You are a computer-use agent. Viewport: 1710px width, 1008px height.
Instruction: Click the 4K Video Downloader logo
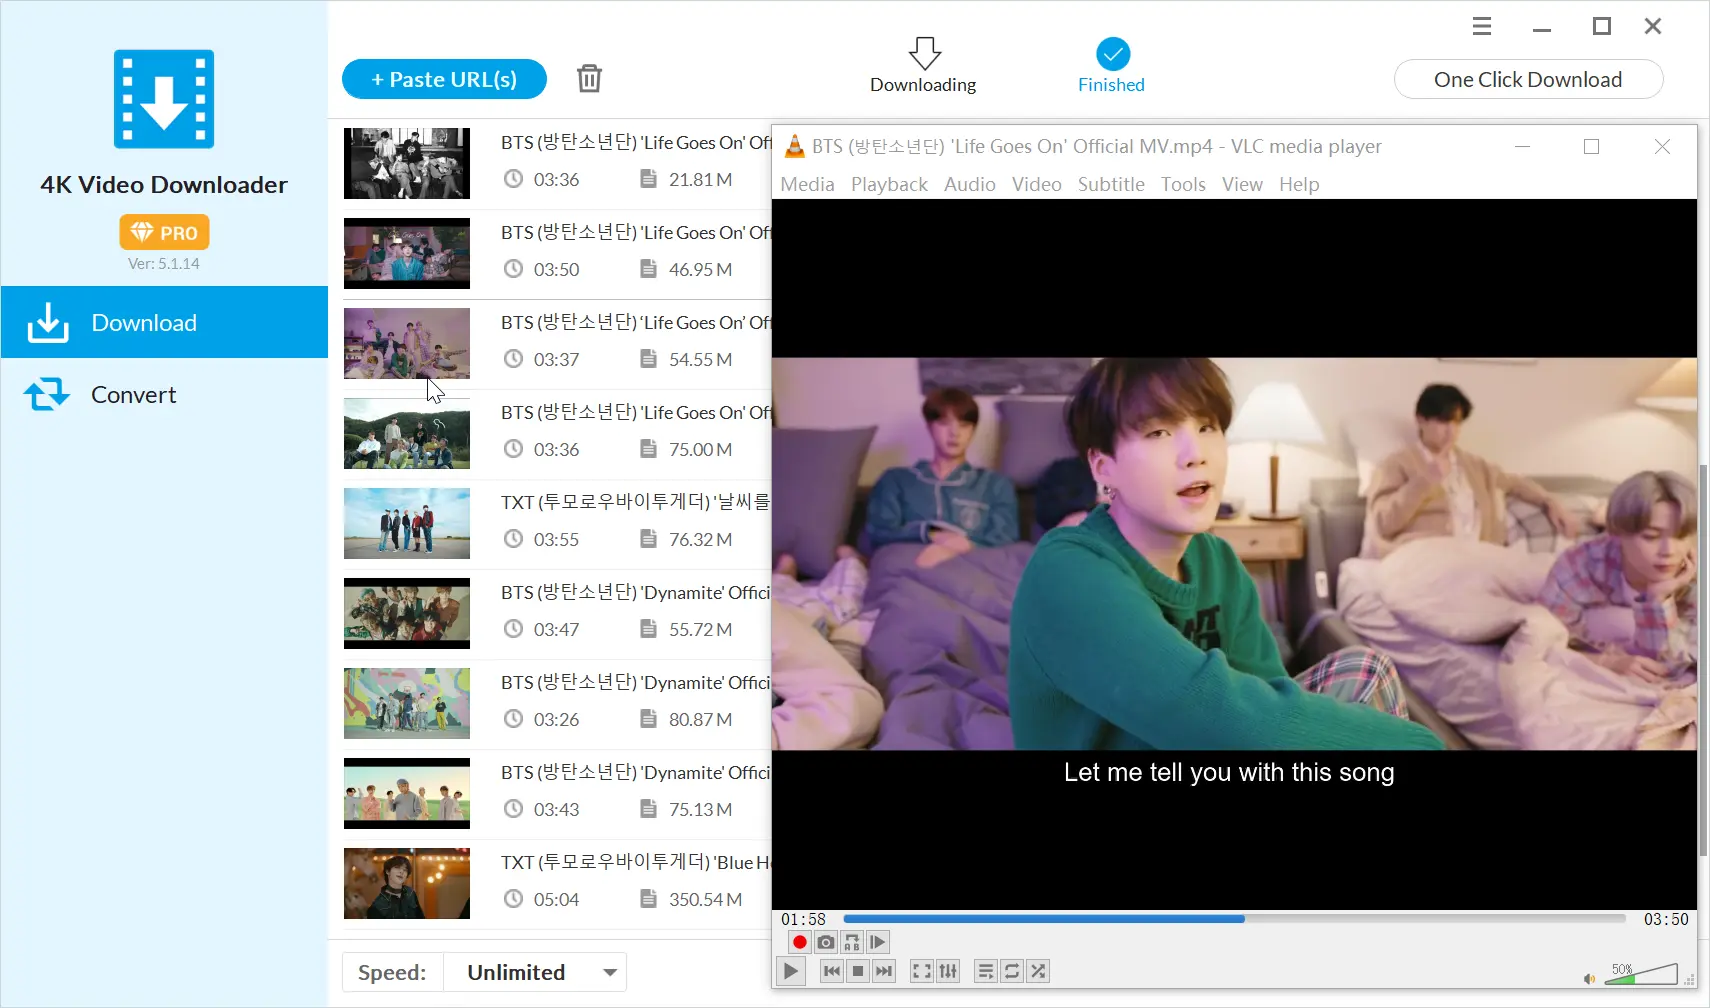point(164,99)
